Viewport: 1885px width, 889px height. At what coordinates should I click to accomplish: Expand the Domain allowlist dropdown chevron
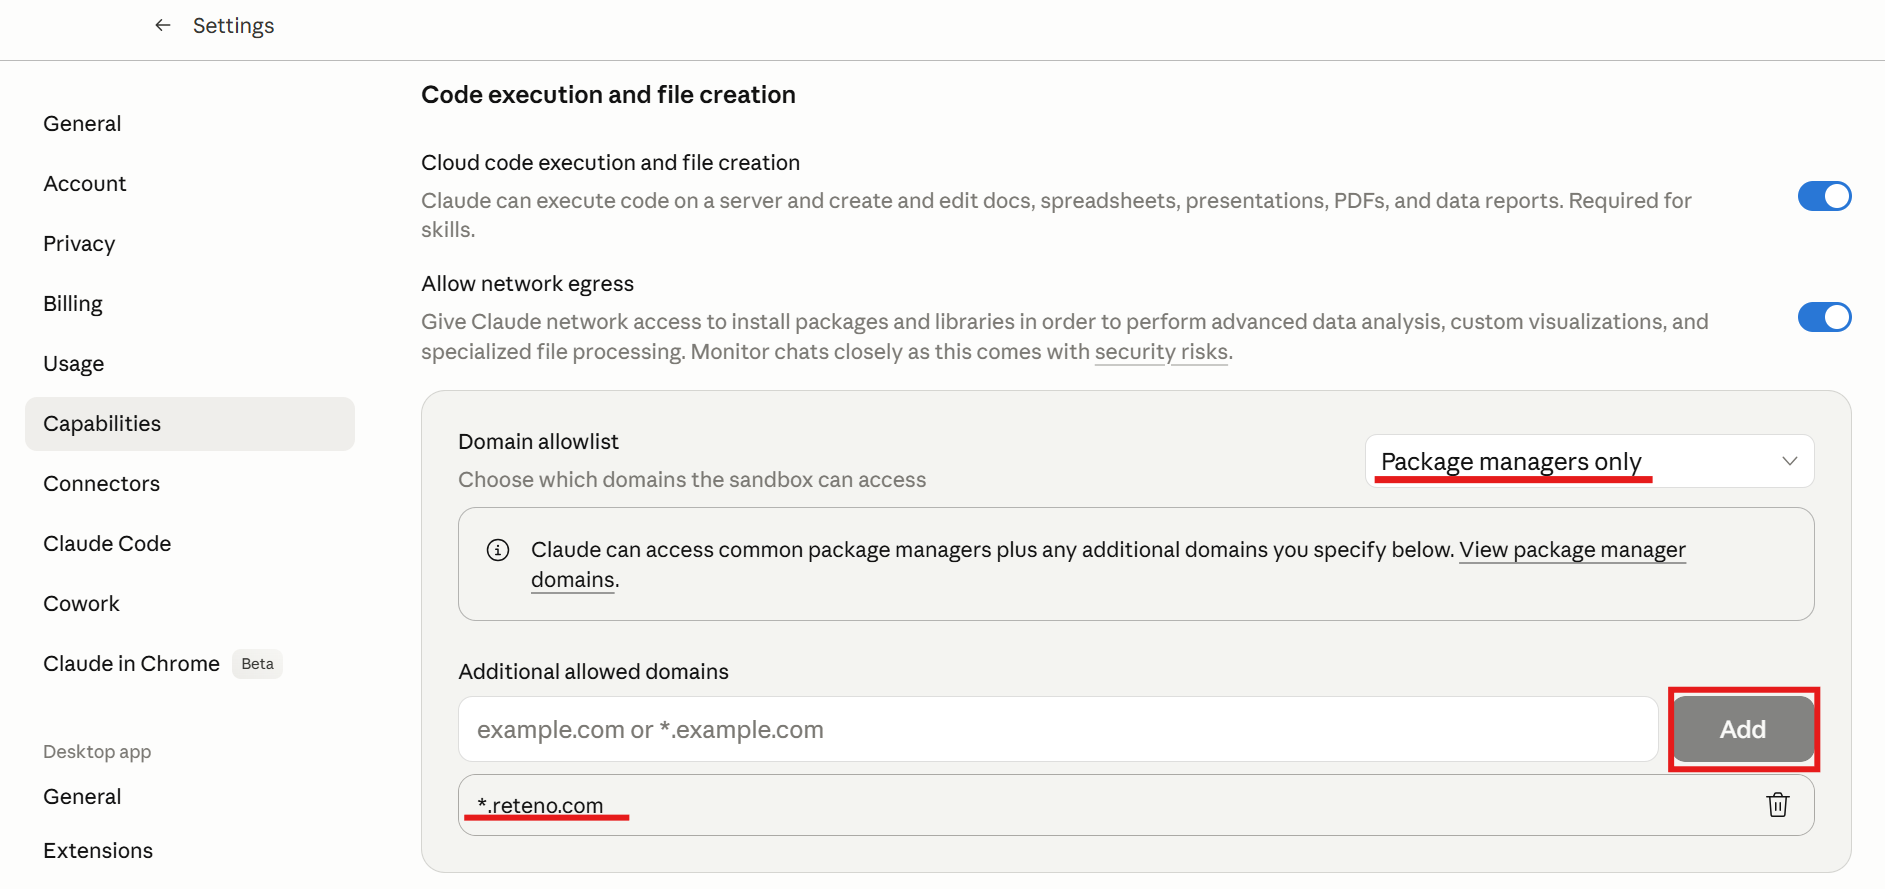(1789, 461)
